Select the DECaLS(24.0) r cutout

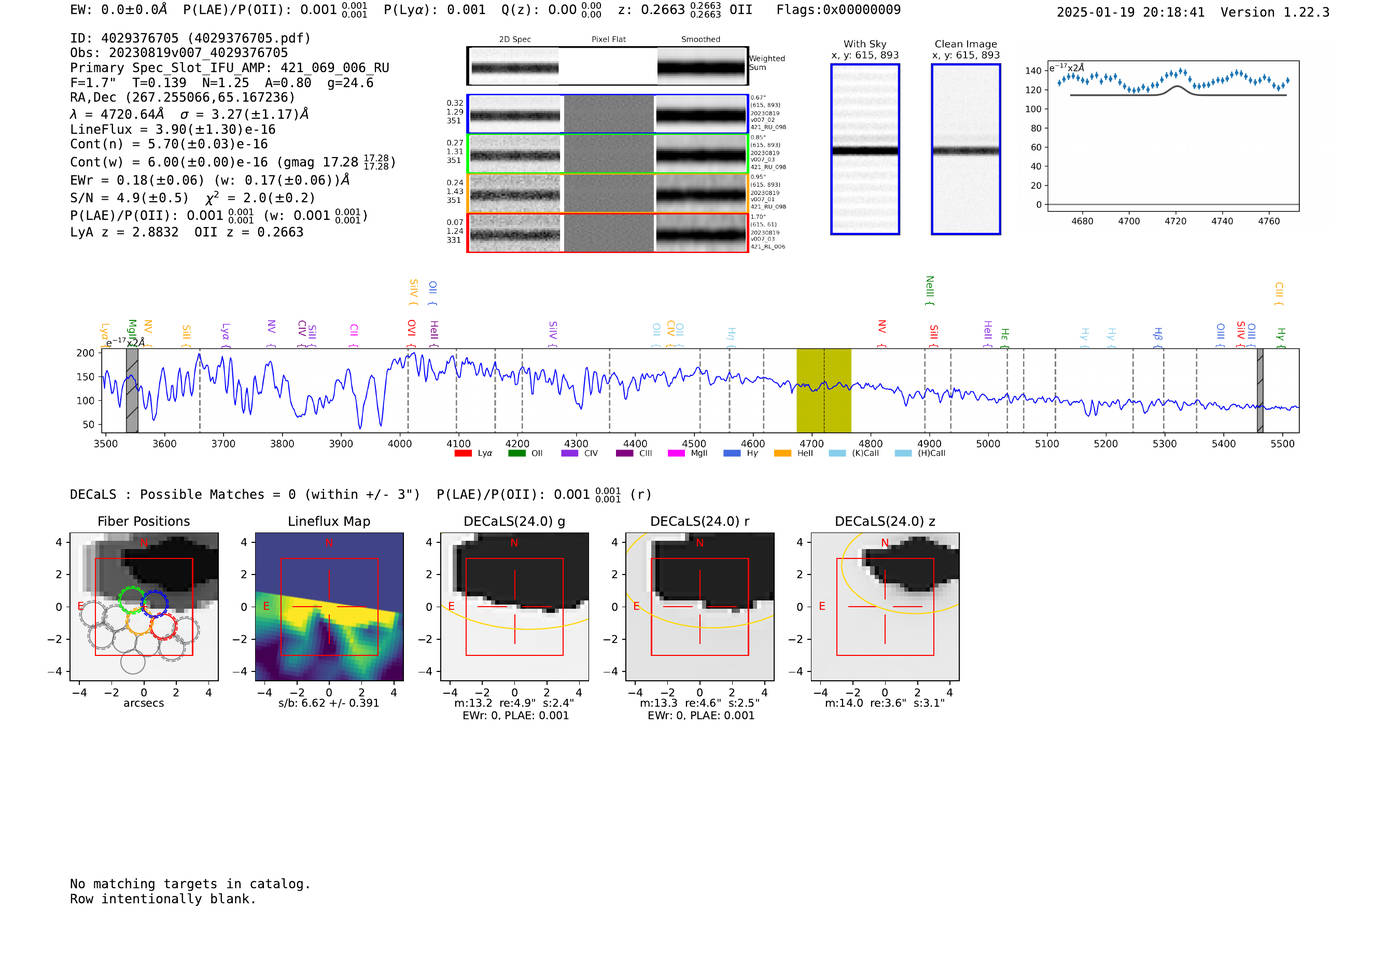[699, 606]
